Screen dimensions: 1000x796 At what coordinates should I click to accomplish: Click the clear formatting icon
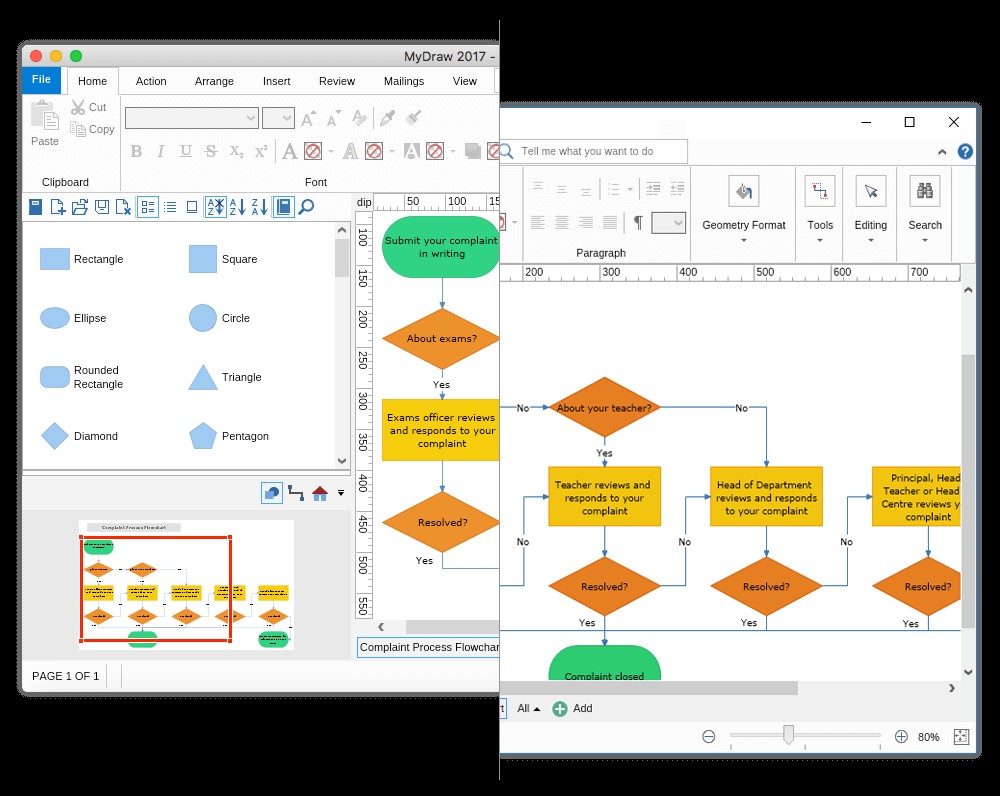coord(360,118)
